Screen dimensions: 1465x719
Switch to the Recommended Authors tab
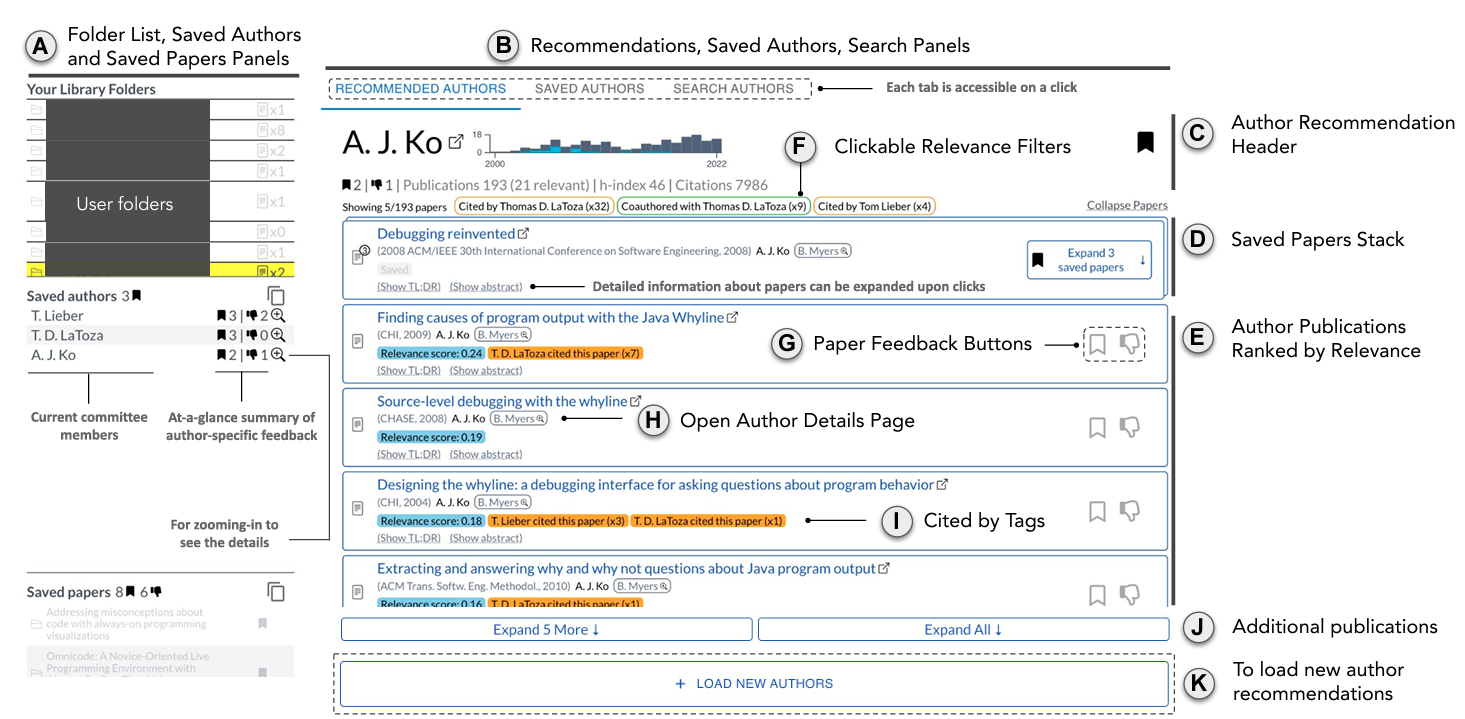(x=420, y=88)
